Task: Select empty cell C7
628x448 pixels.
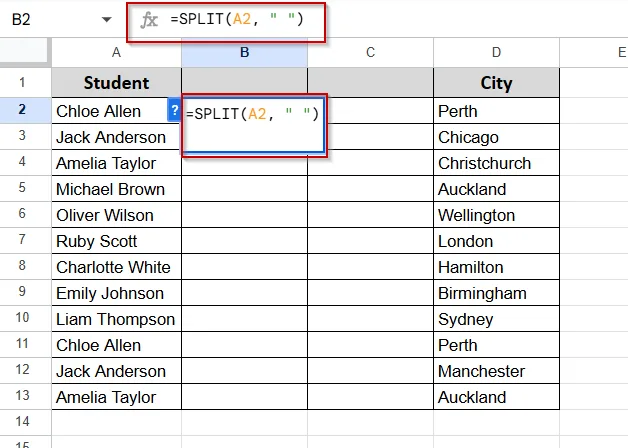Action: point(370,241)
